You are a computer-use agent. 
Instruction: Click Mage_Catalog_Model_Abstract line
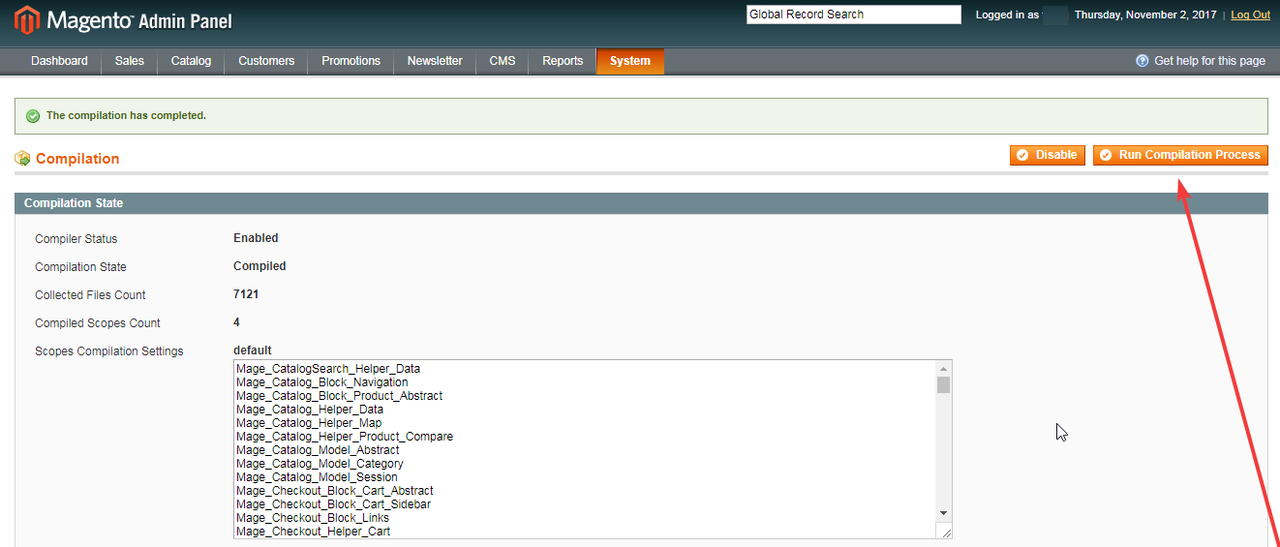click(x=318, y=450)
